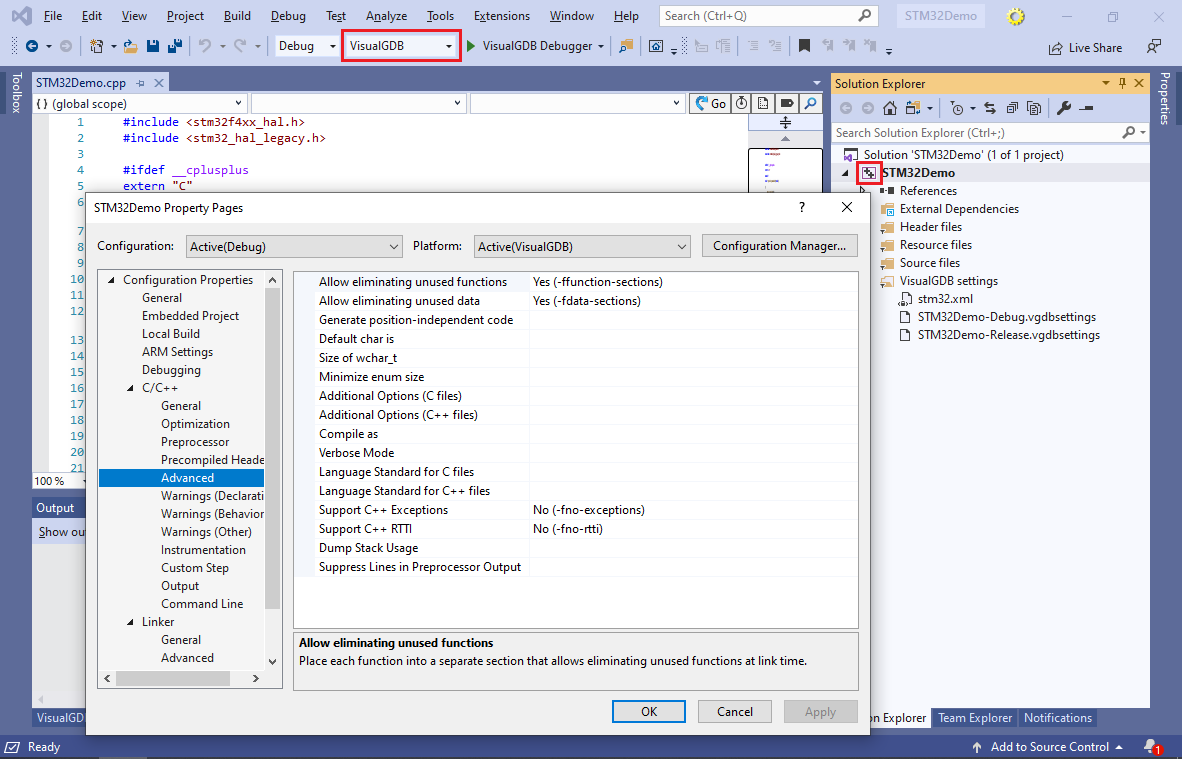
Task: Click the Home icon in Solution Explorer
Action: pos(890,109)
